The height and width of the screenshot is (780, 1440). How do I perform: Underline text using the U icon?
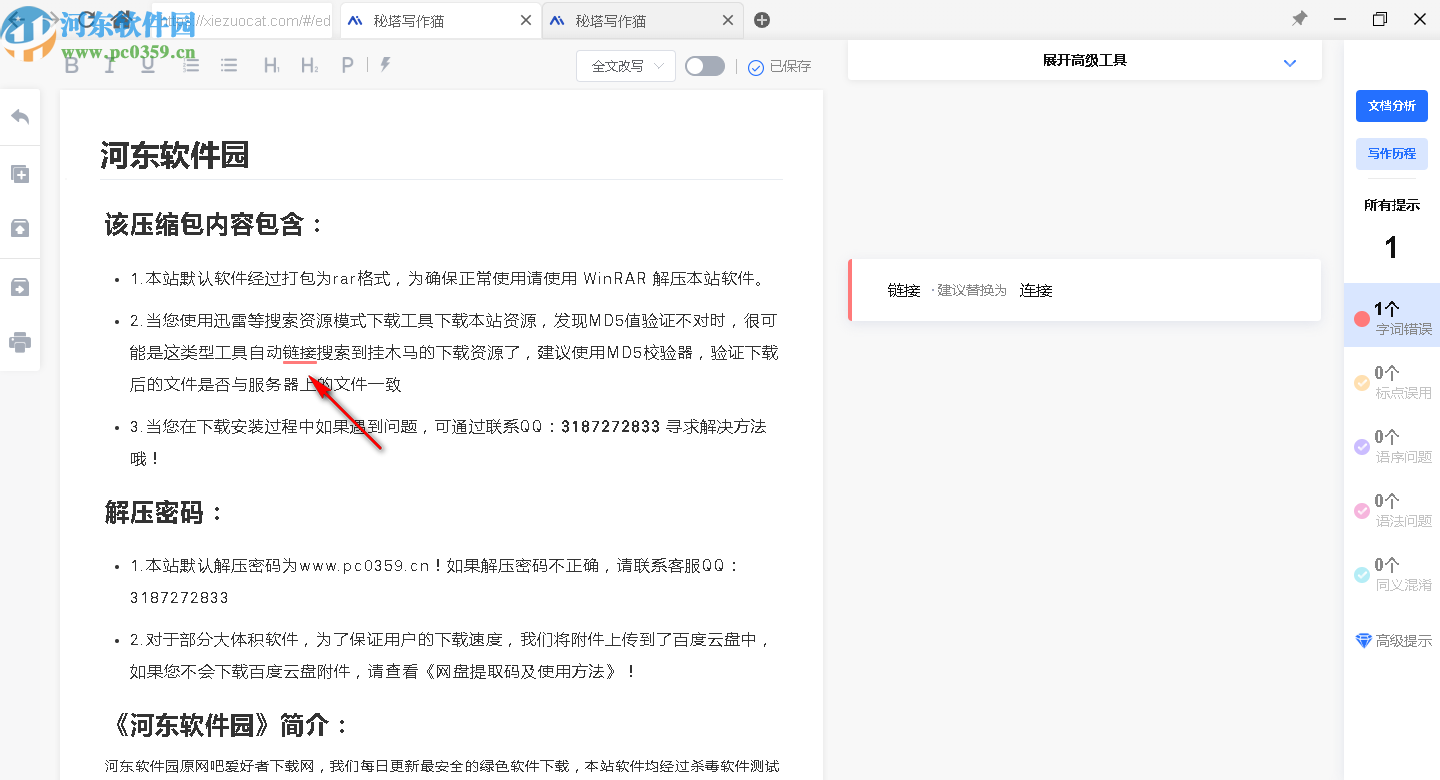148,65
